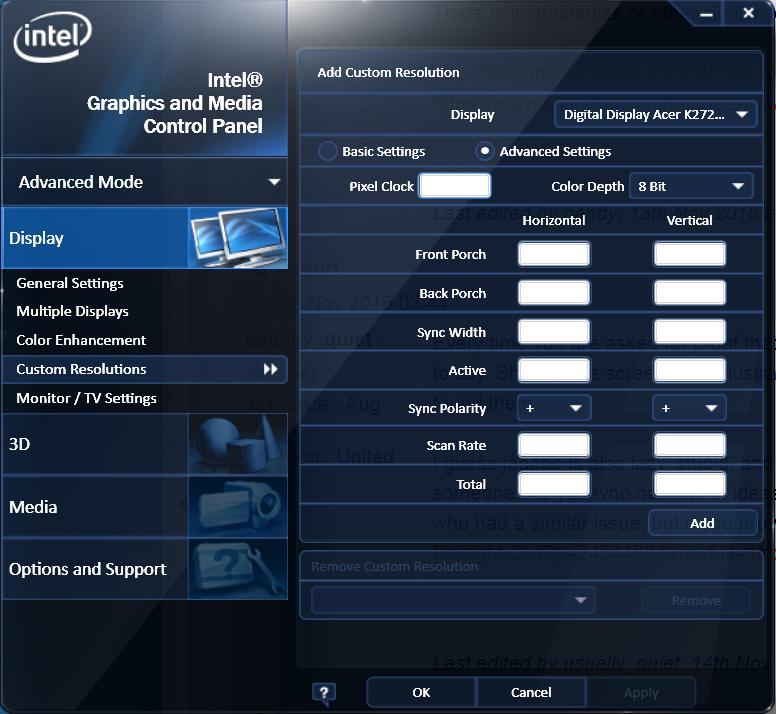
Task: Click the Horizontal Back Porch field
Action: click(554, 292)
